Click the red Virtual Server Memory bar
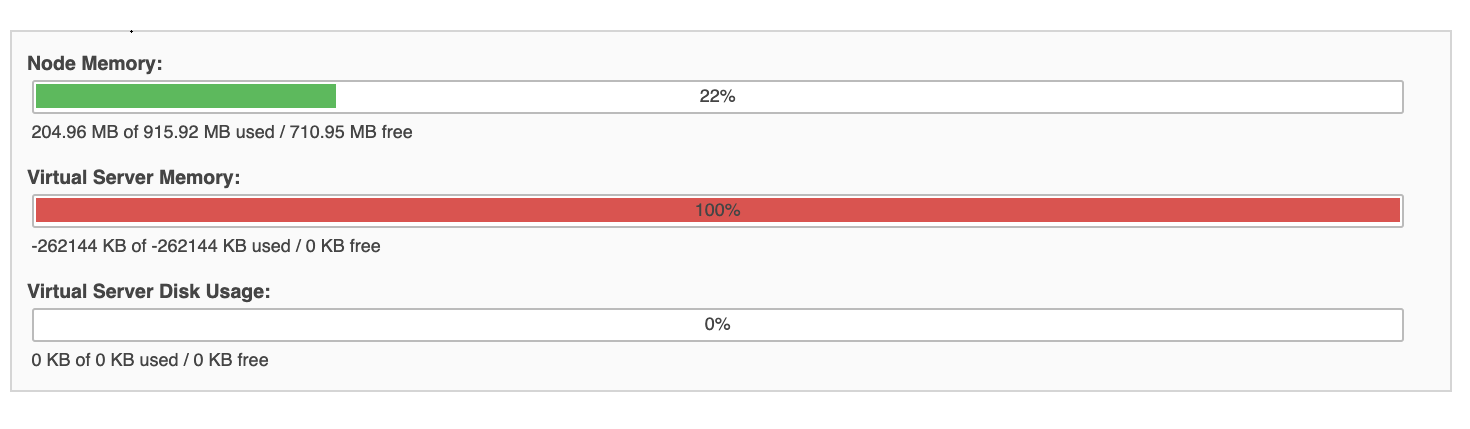1470x429 pixels. 717,210
